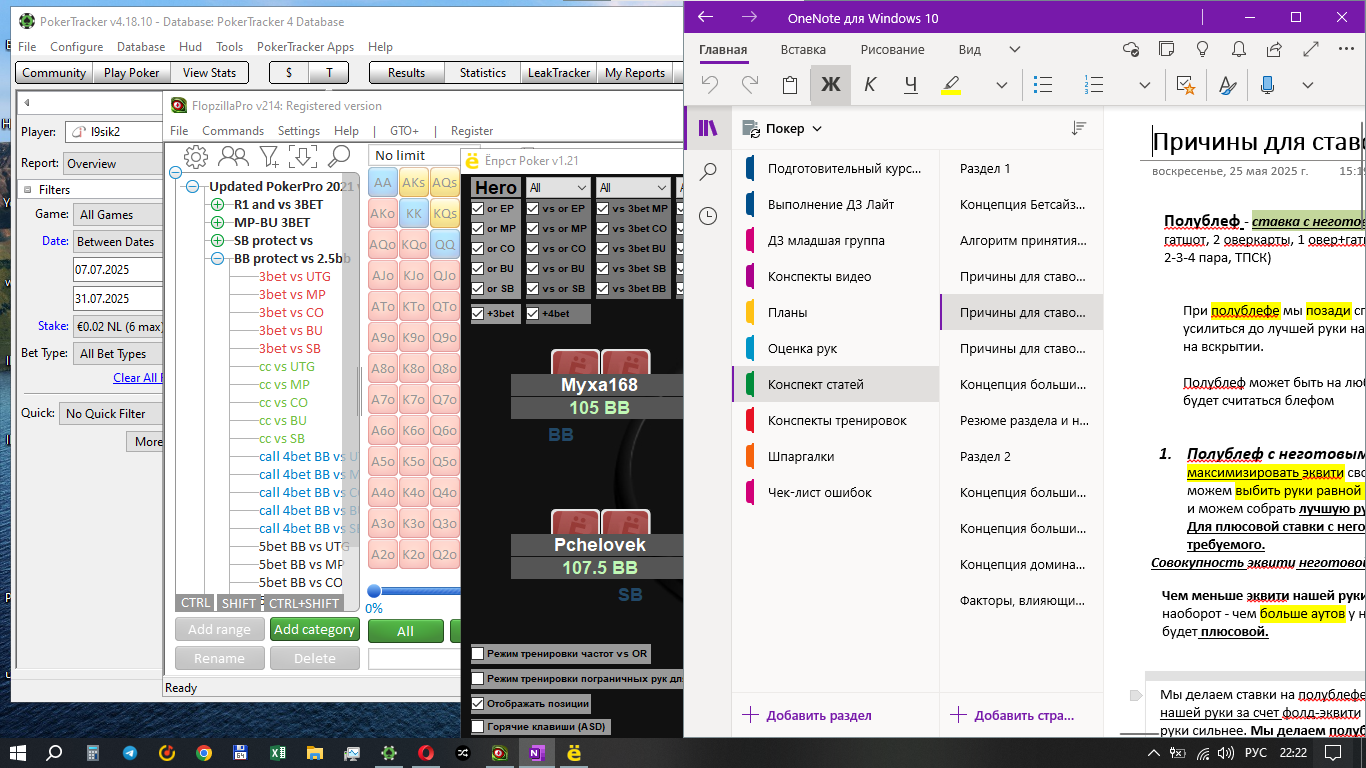The image size is (1366, 768).
Task: Insert a bulleted list in OneNote
Action: 1043,85
